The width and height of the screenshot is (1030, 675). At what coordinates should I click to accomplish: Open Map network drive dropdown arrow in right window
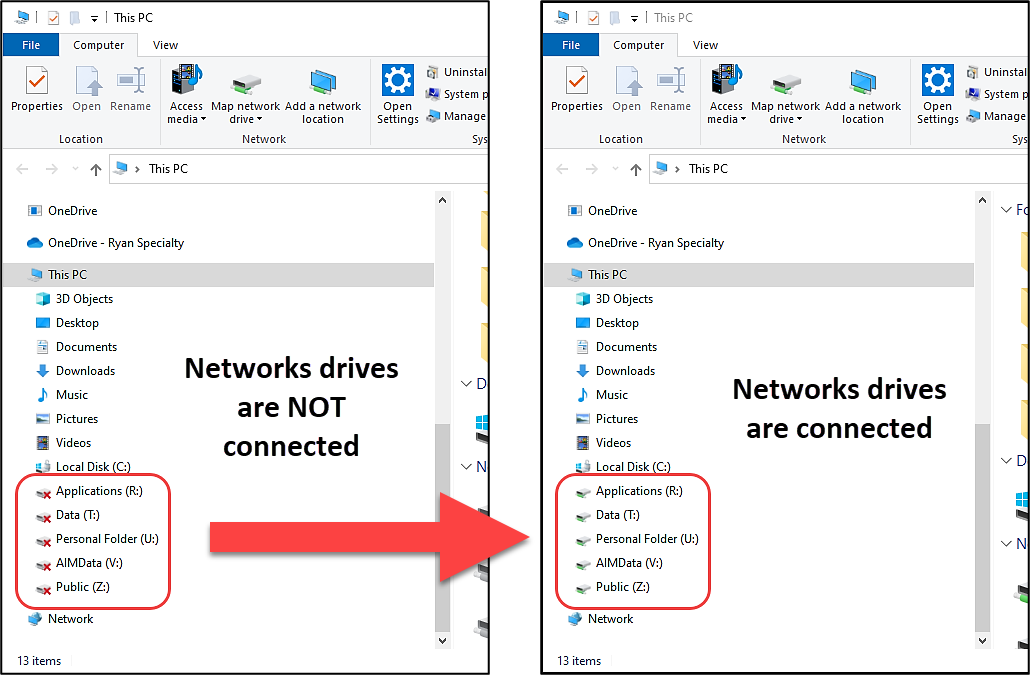(x=799, y=120)
